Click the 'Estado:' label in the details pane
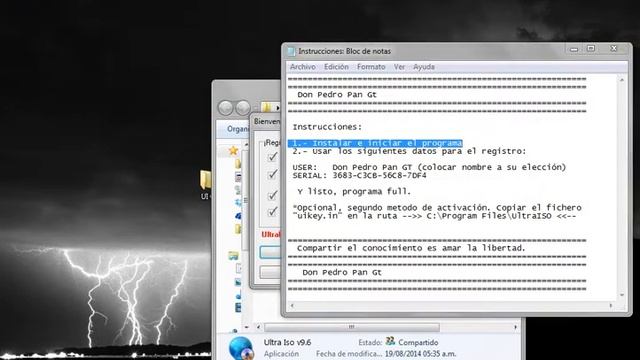Image resolution: width=640 pixels, height=360 pixels. click(x=370, y=342)
